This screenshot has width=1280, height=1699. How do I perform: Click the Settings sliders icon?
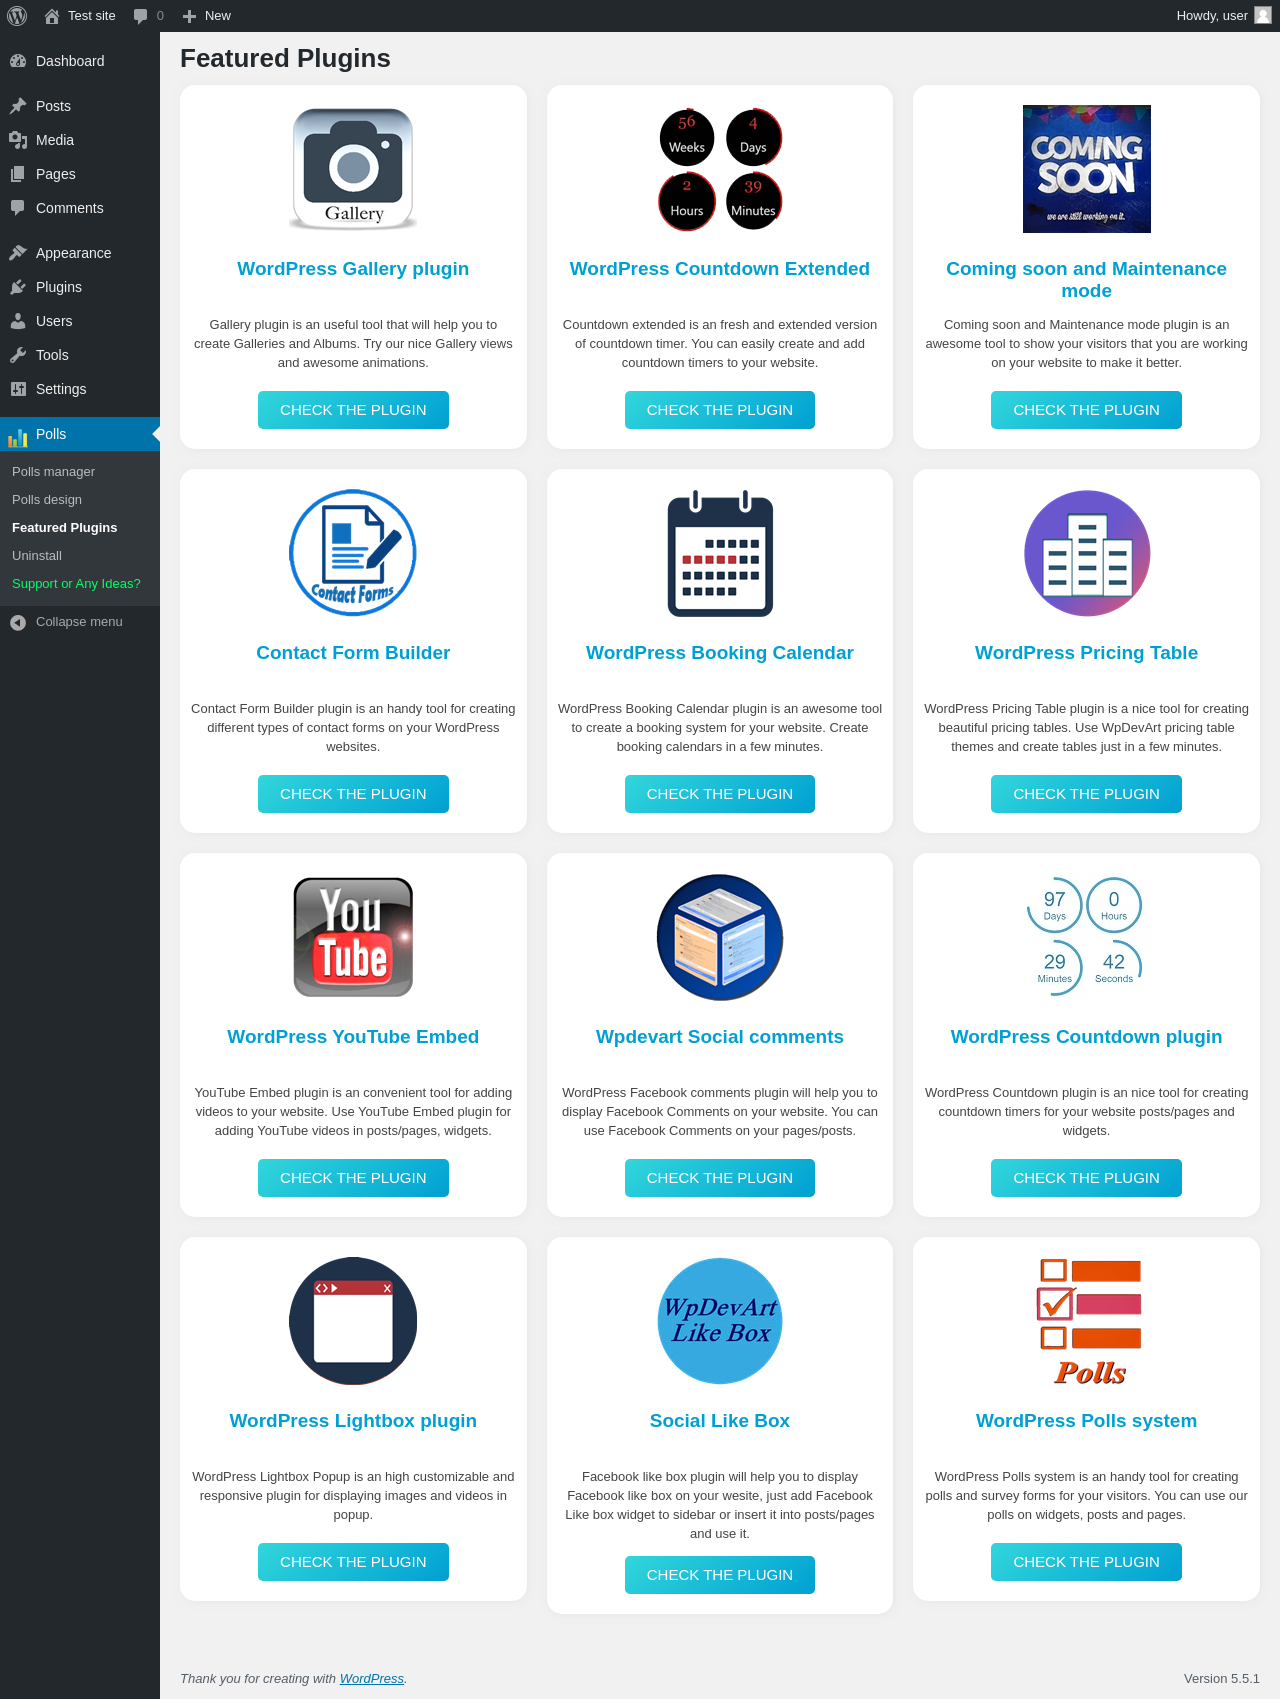[18, 389]
